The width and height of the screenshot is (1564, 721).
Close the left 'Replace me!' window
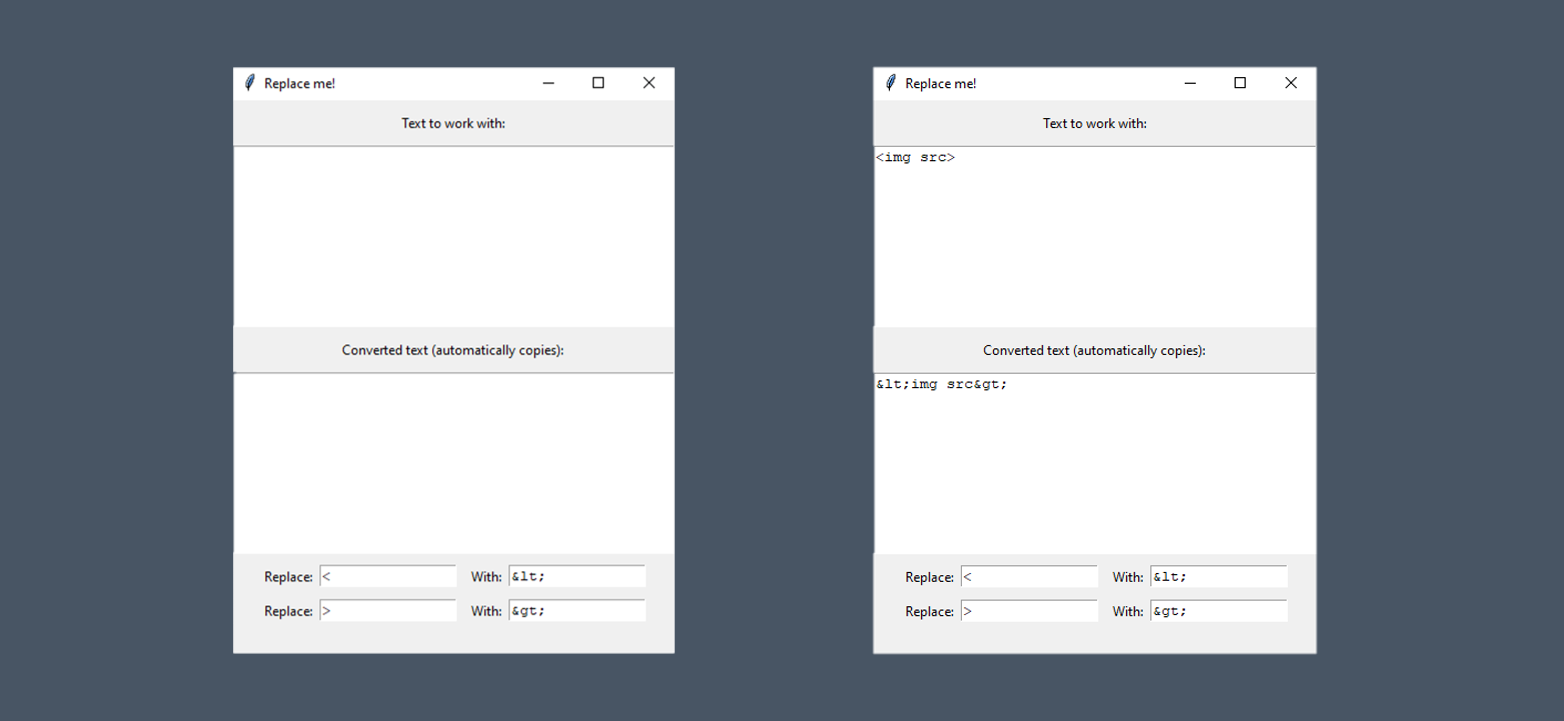649,83
